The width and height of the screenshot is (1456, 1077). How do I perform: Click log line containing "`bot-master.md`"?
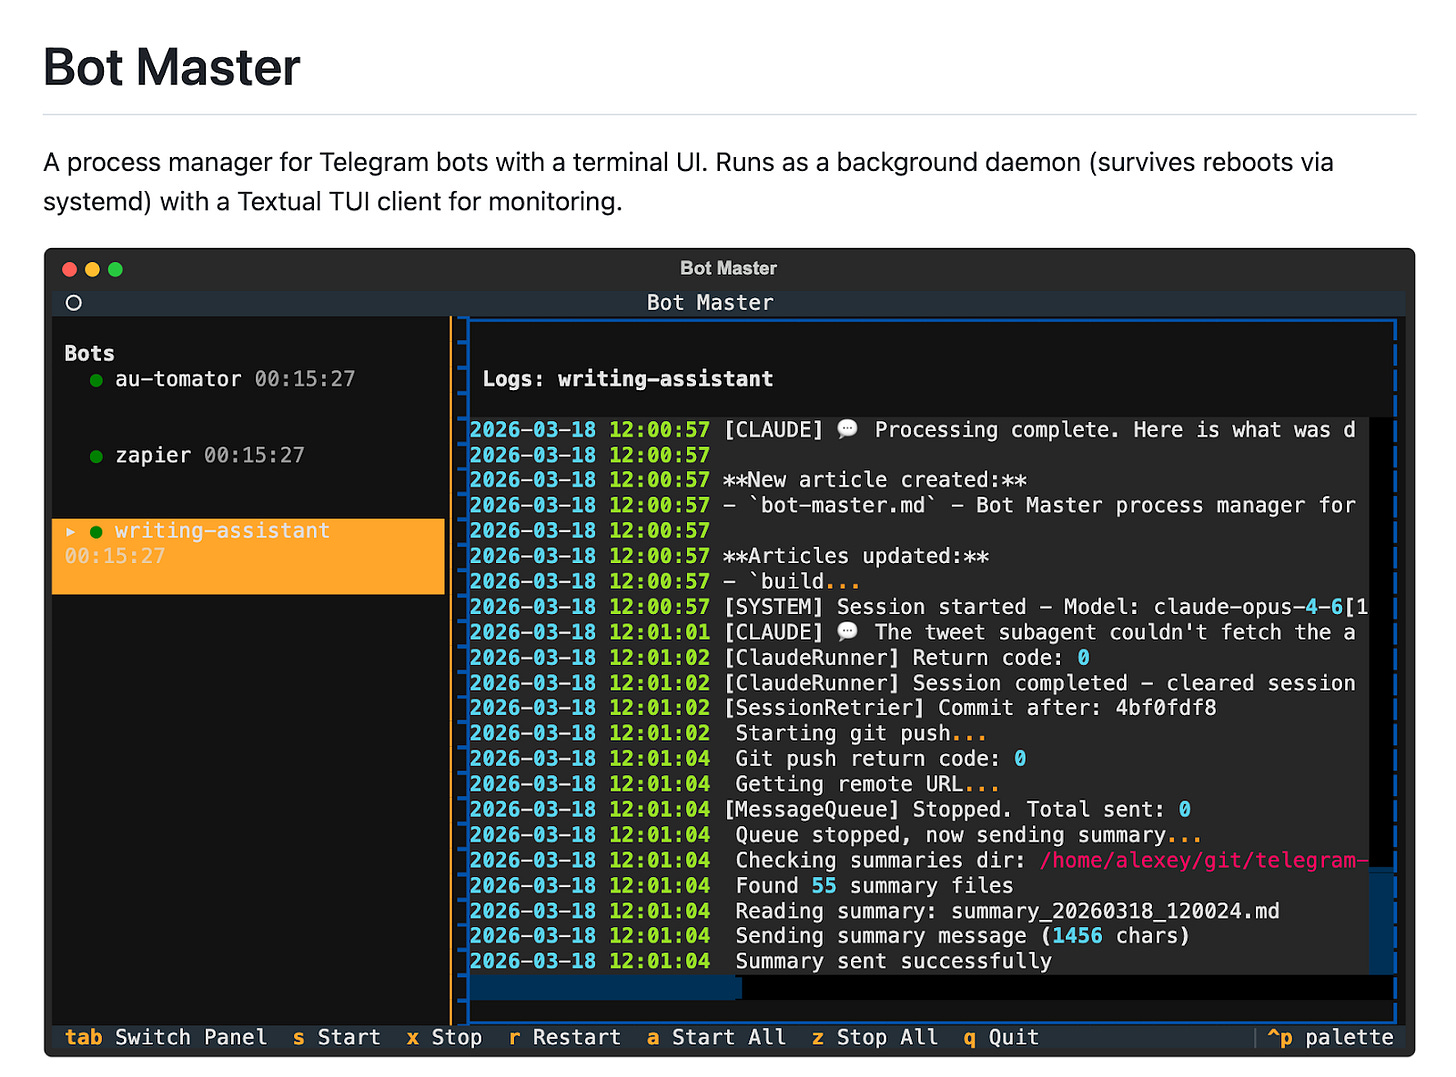click(913, 505)
